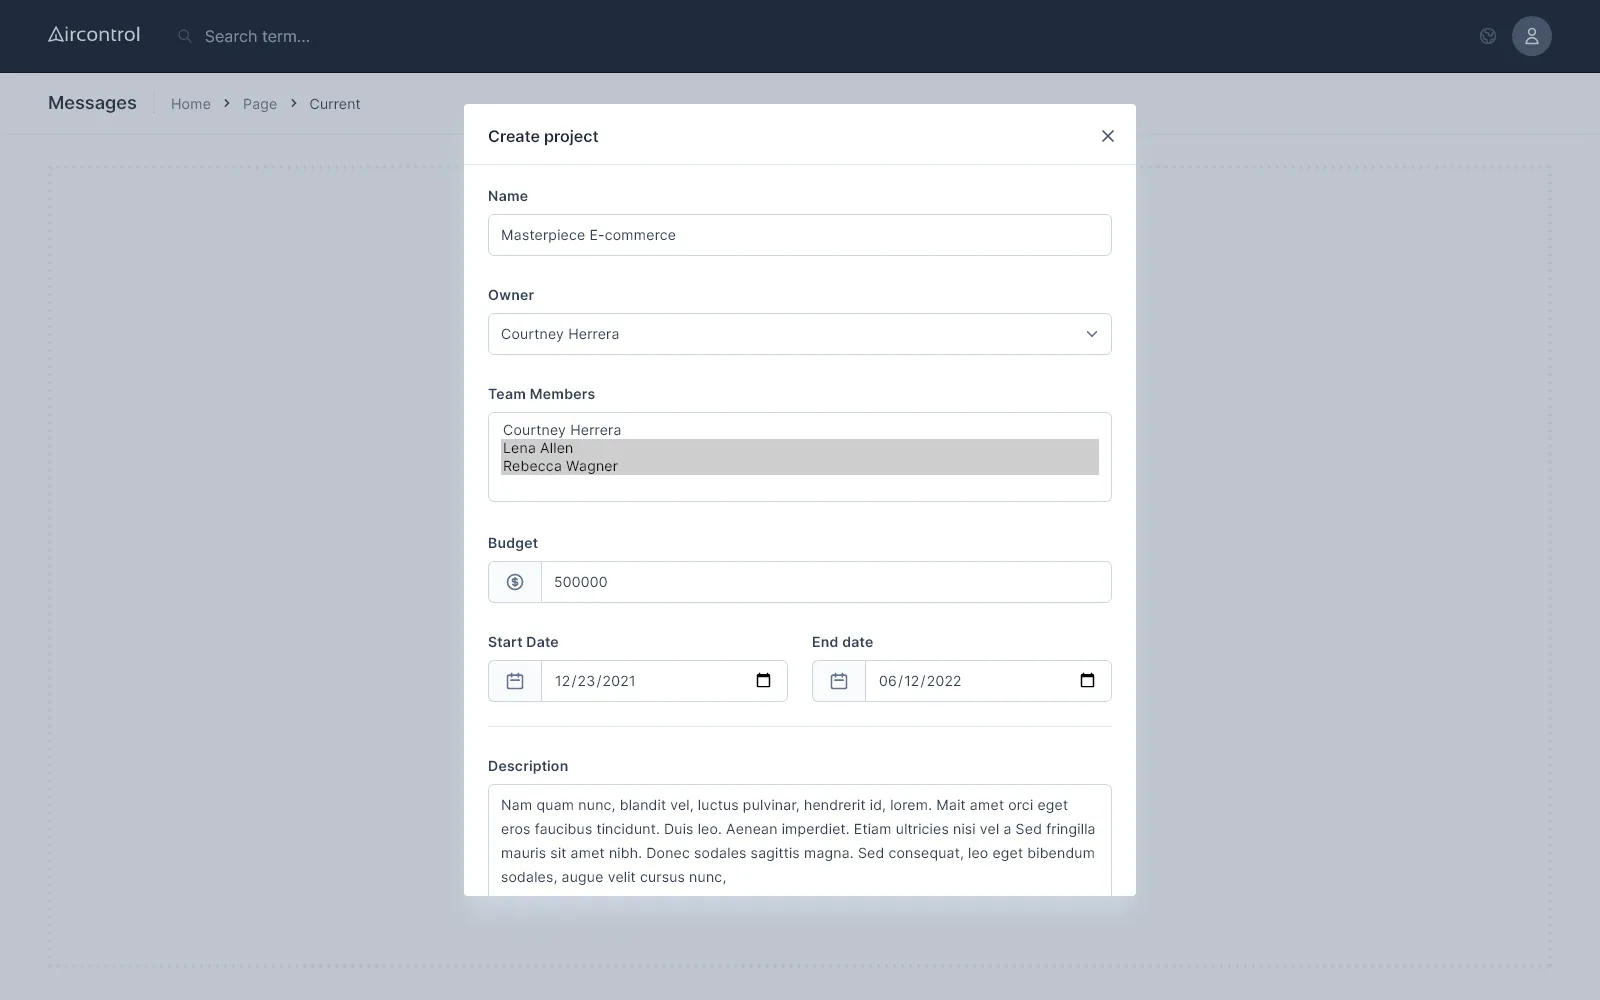Close the Create project dialog

(x=1107, y=136)
